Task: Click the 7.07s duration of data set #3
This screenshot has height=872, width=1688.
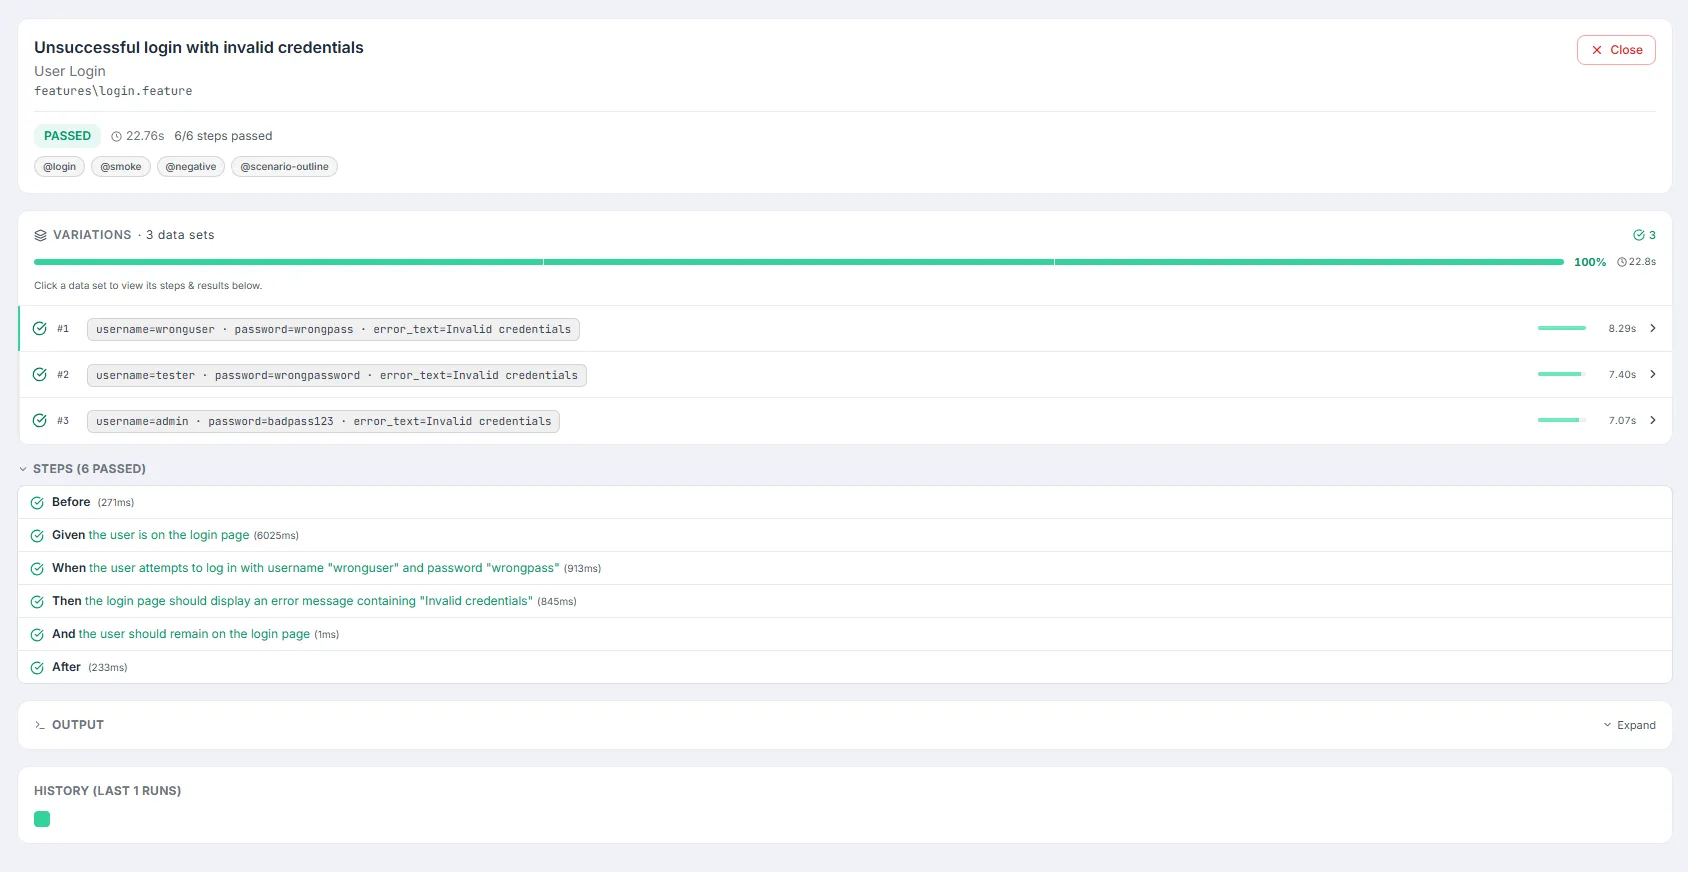Action: coord(1622,420)
